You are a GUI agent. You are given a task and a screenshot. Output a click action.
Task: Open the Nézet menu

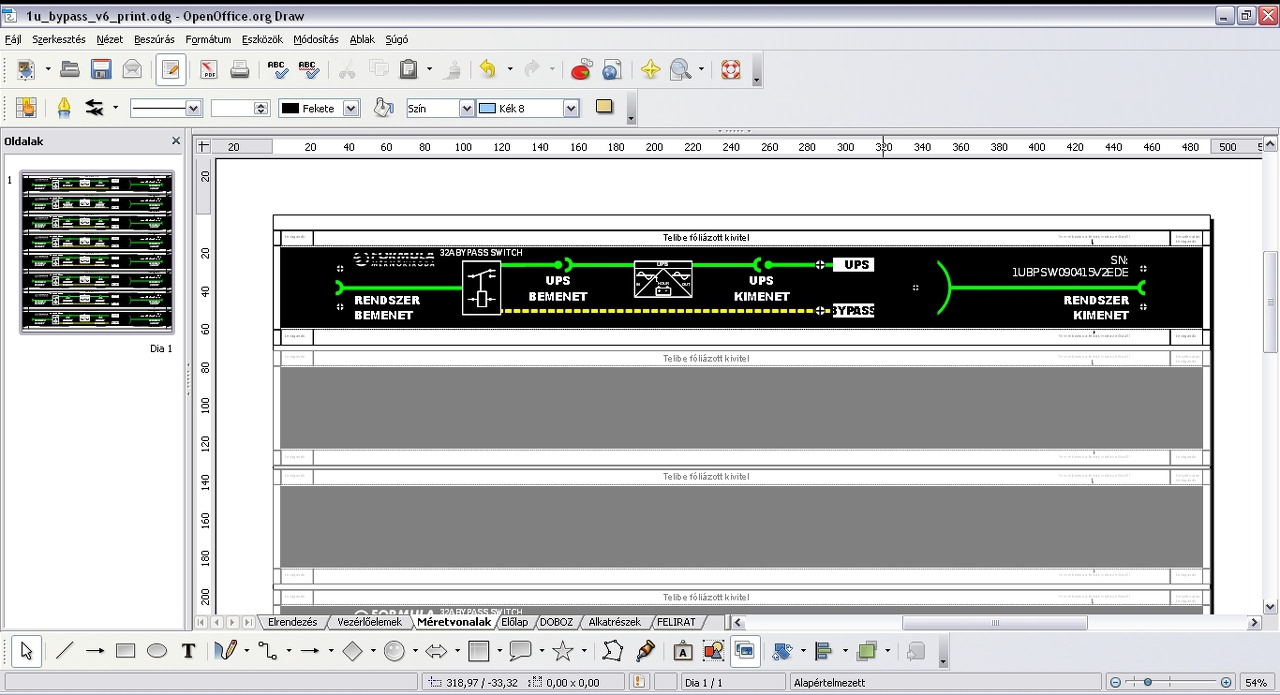[x=110, y=40]
